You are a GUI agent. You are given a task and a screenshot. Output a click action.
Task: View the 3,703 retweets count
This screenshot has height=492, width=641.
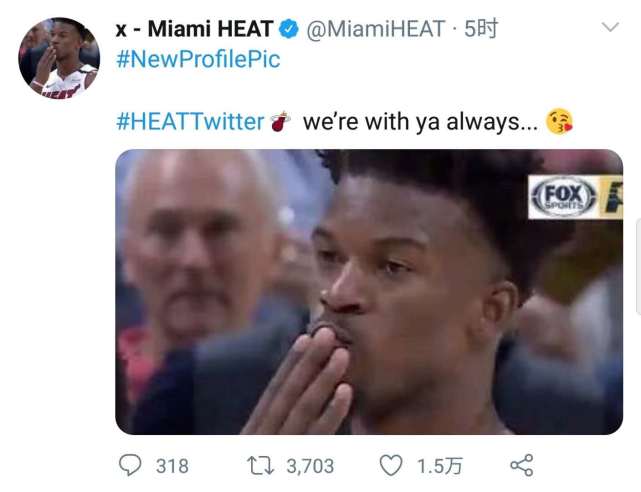tap(310, 466)
